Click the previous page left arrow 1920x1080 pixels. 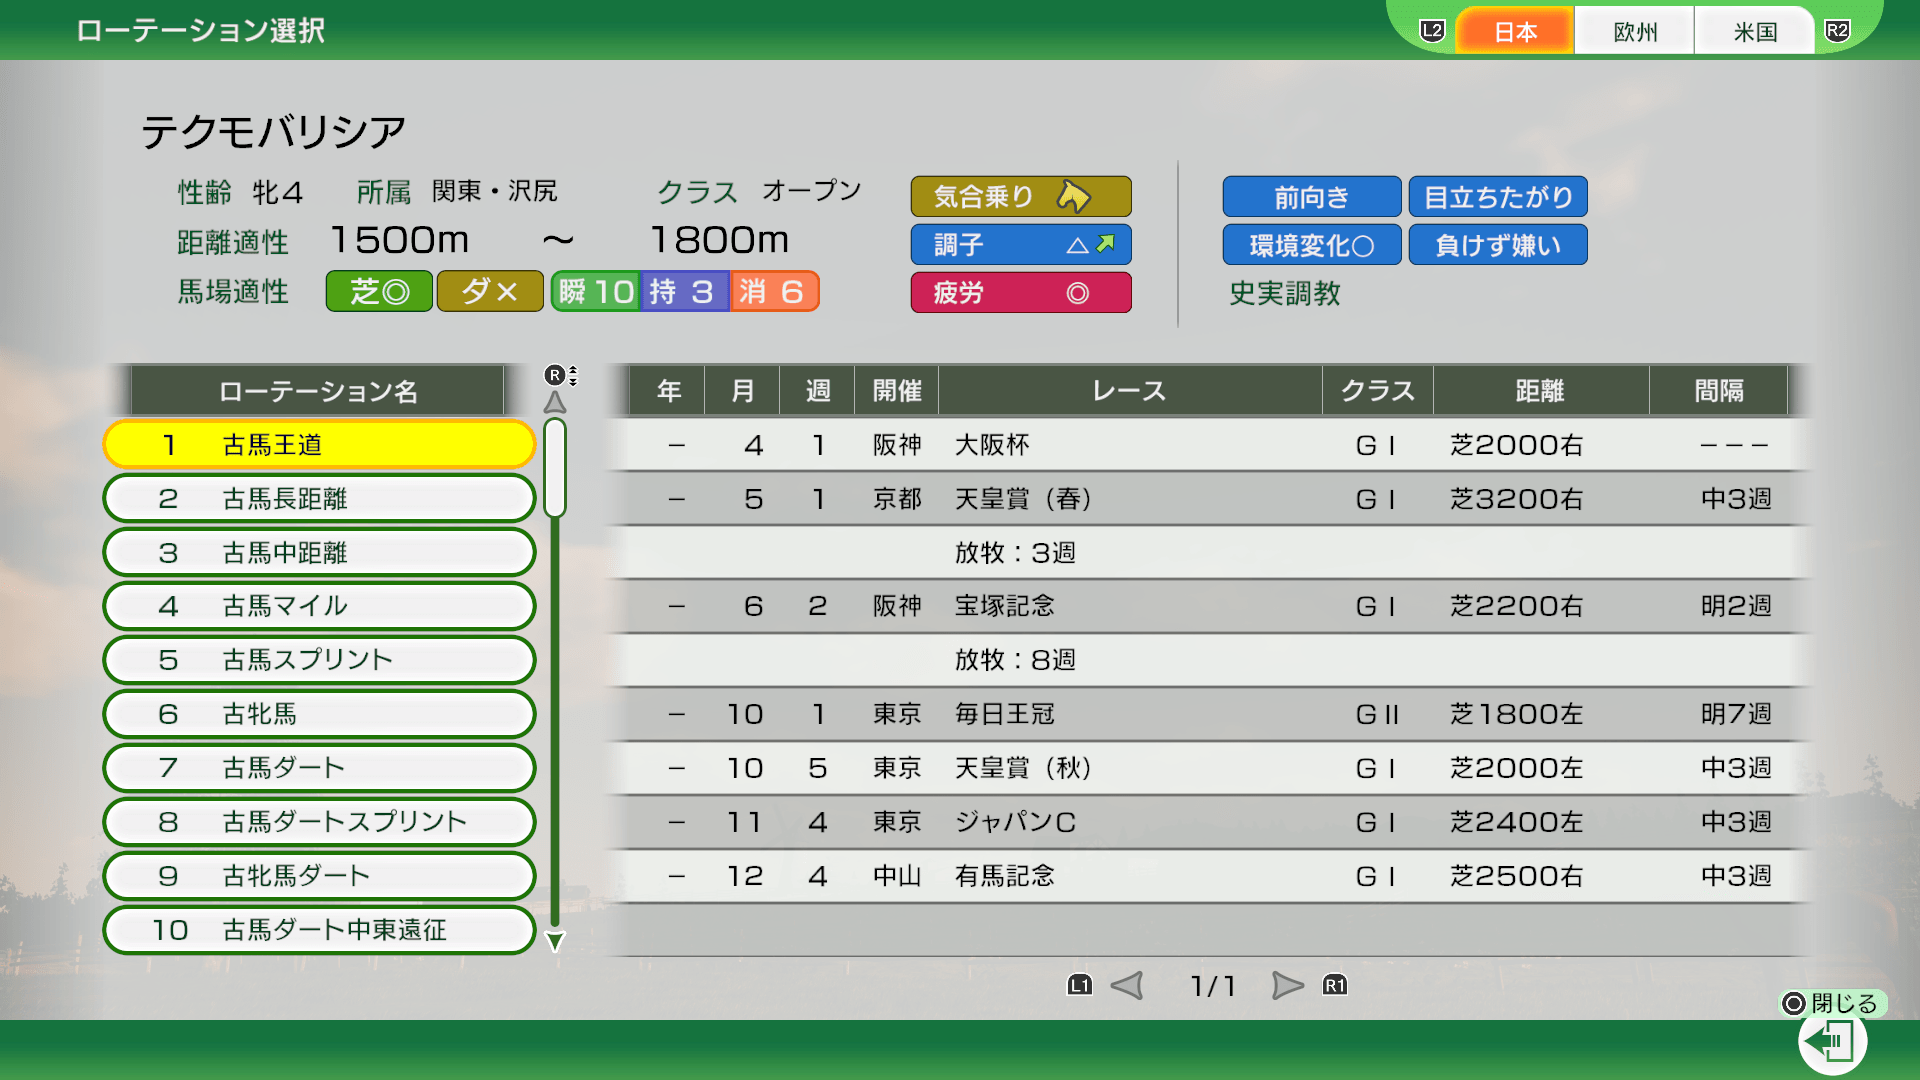(1127, 986)
